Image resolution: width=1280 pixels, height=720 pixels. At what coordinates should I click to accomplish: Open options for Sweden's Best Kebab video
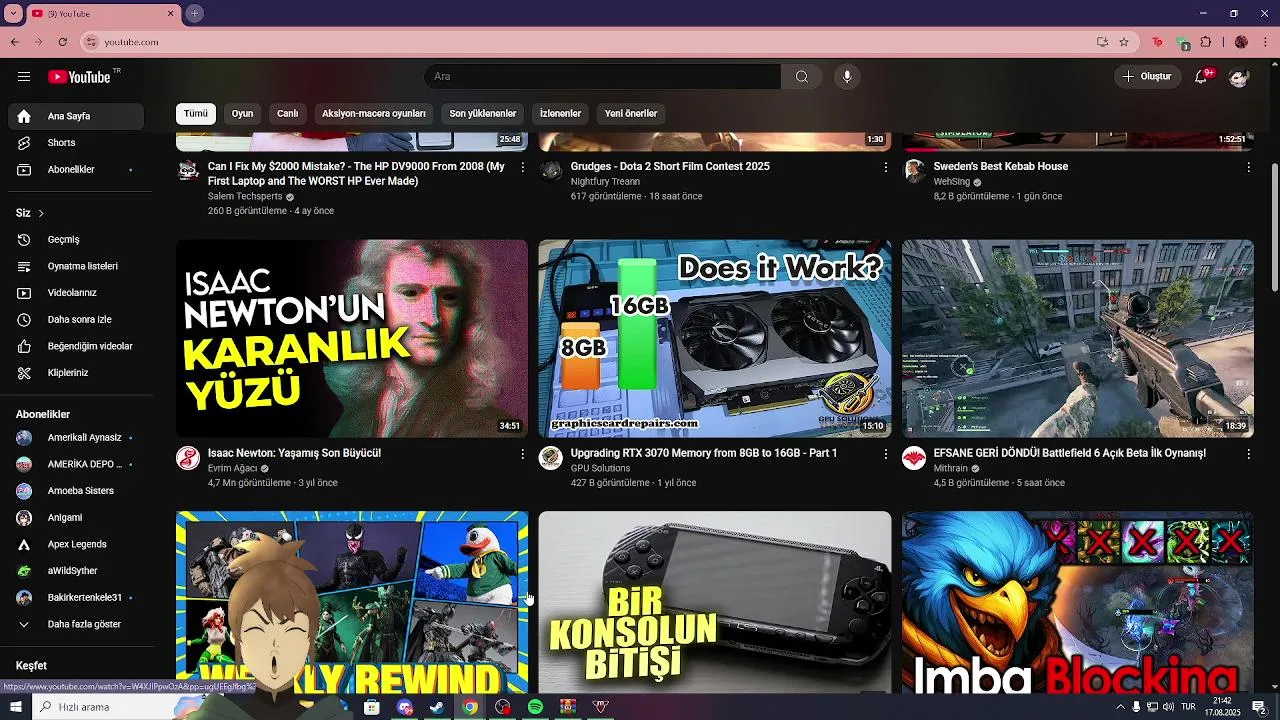pos(1248,167)
